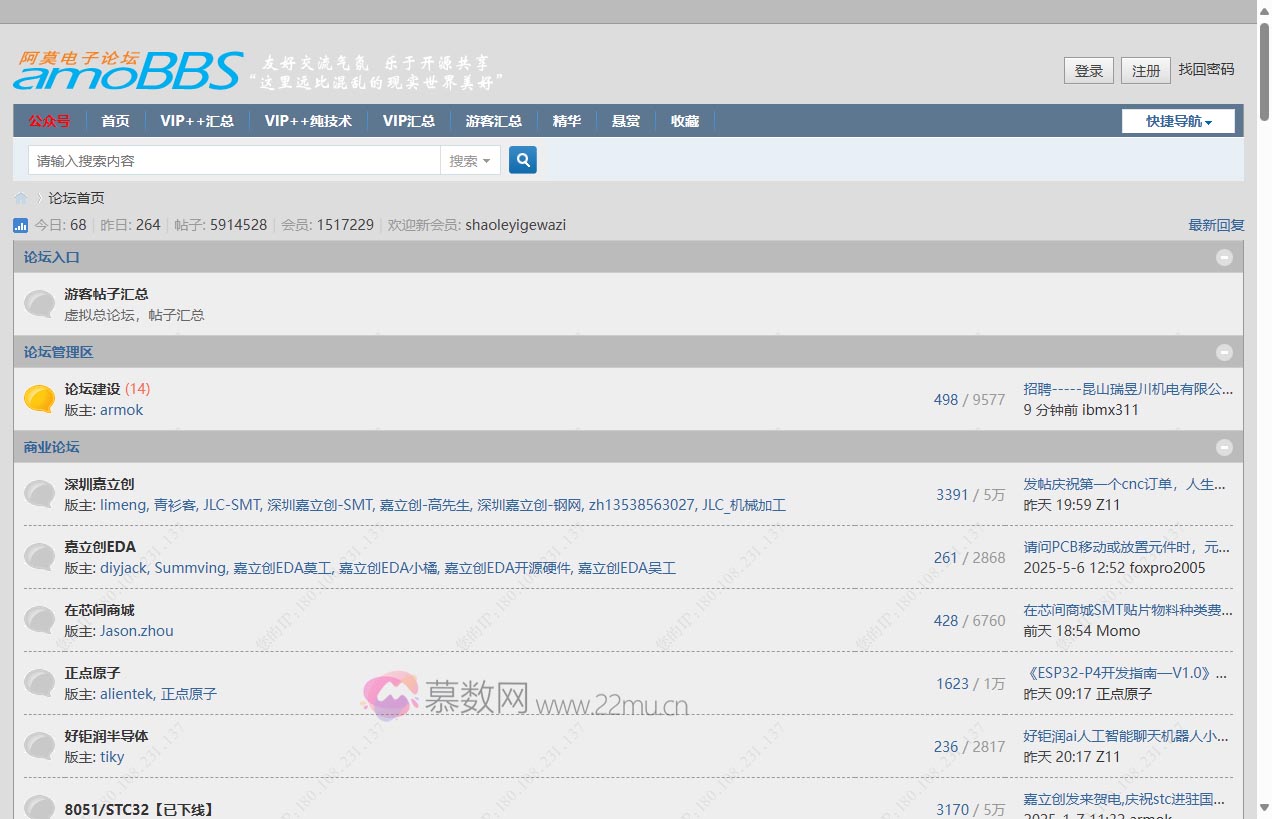Collapse the 论坛入口 section

tap(1224, 257)
